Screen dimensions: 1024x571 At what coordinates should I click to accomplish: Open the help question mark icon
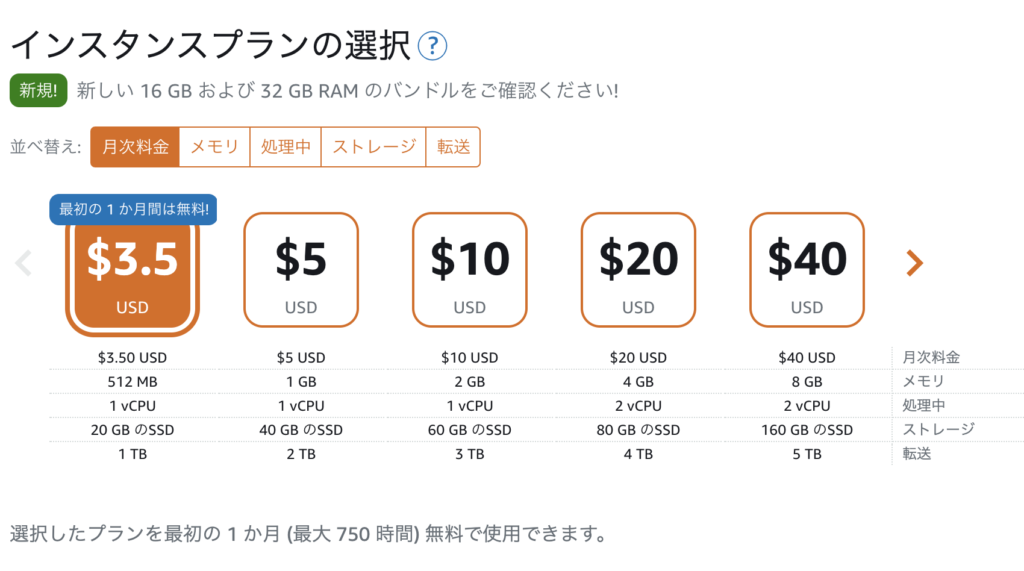pyautogui.click(x=432, y=46)
